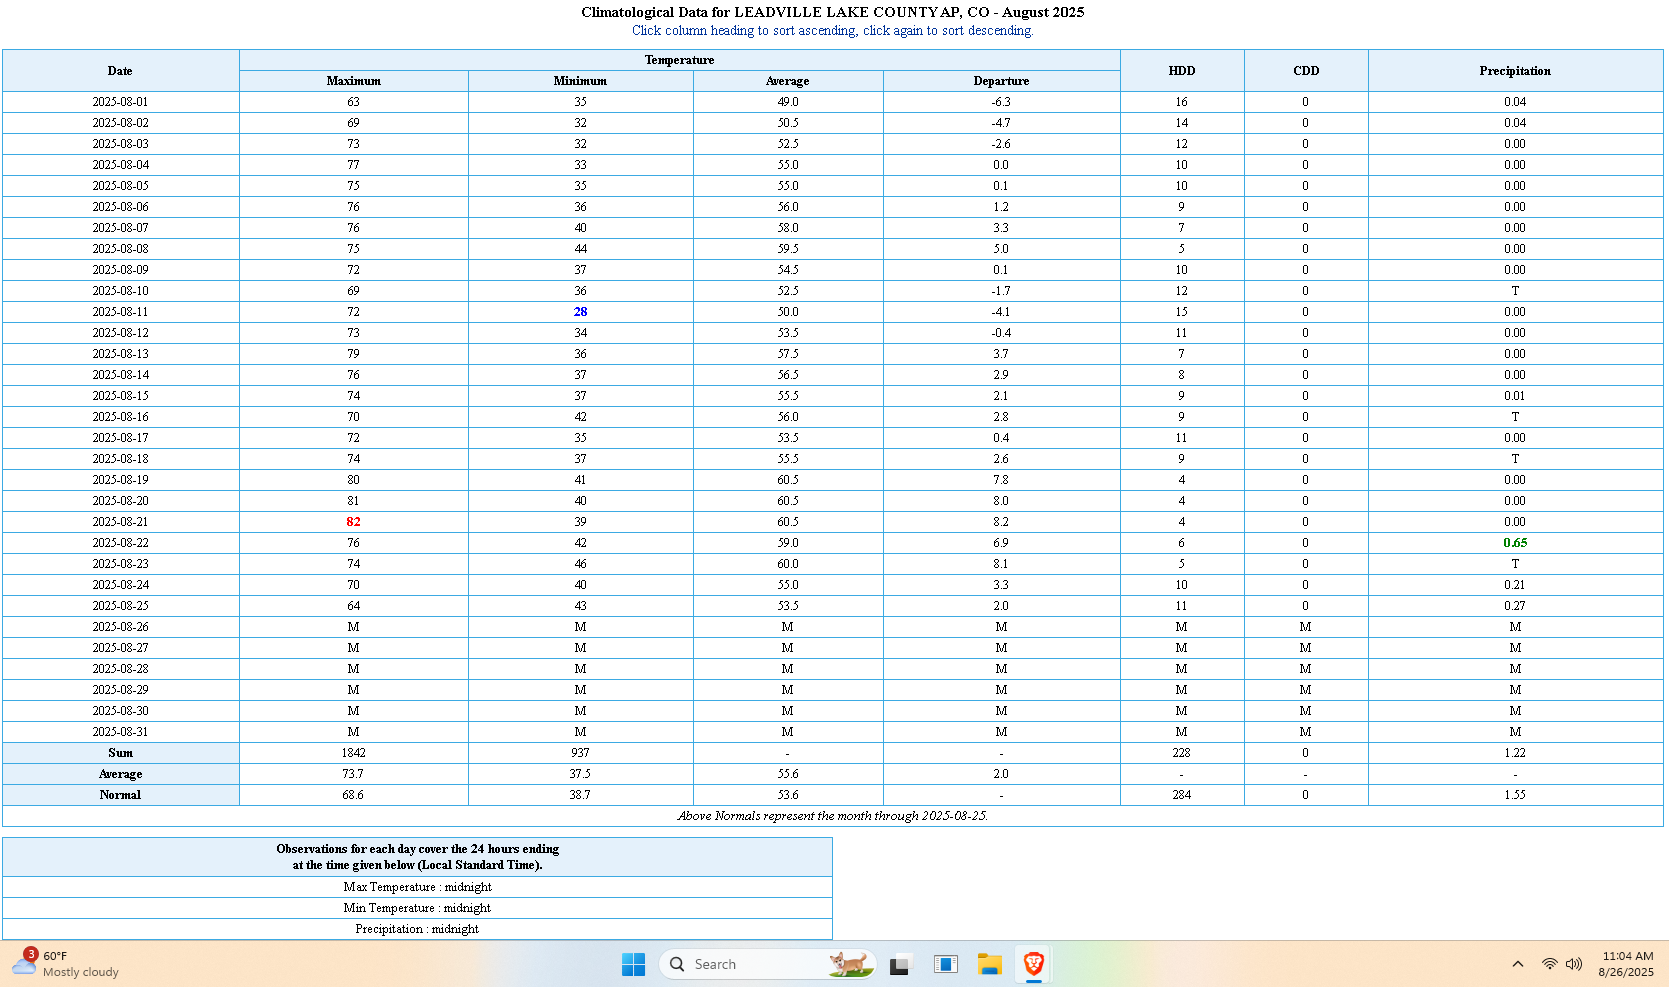Image resolution: width=1669 pixels, height=987 pixels.
Task: Sort by Departure column heading
Action: 1001,81
